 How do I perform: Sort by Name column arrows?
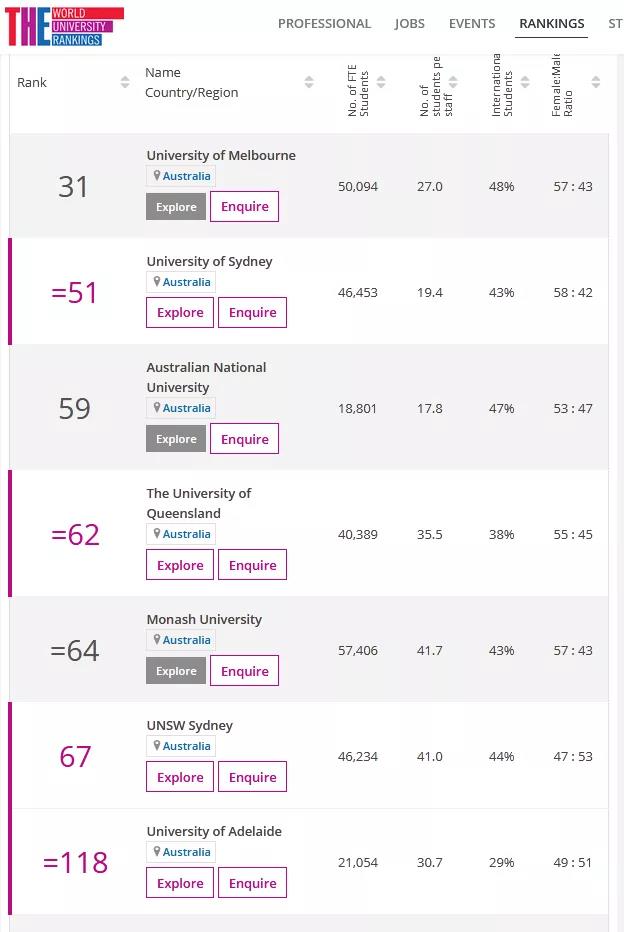coord(309,82)
